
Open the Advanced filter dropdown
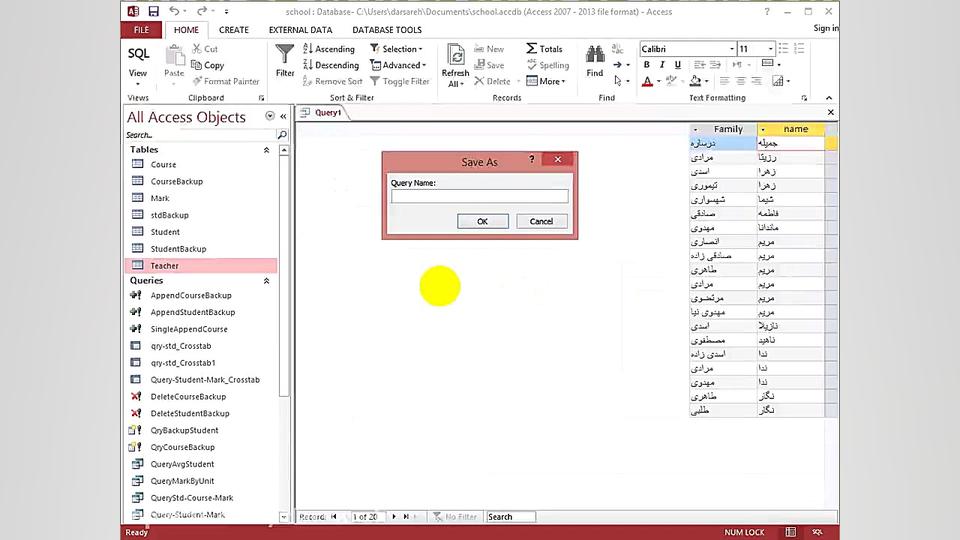point(398,65)
